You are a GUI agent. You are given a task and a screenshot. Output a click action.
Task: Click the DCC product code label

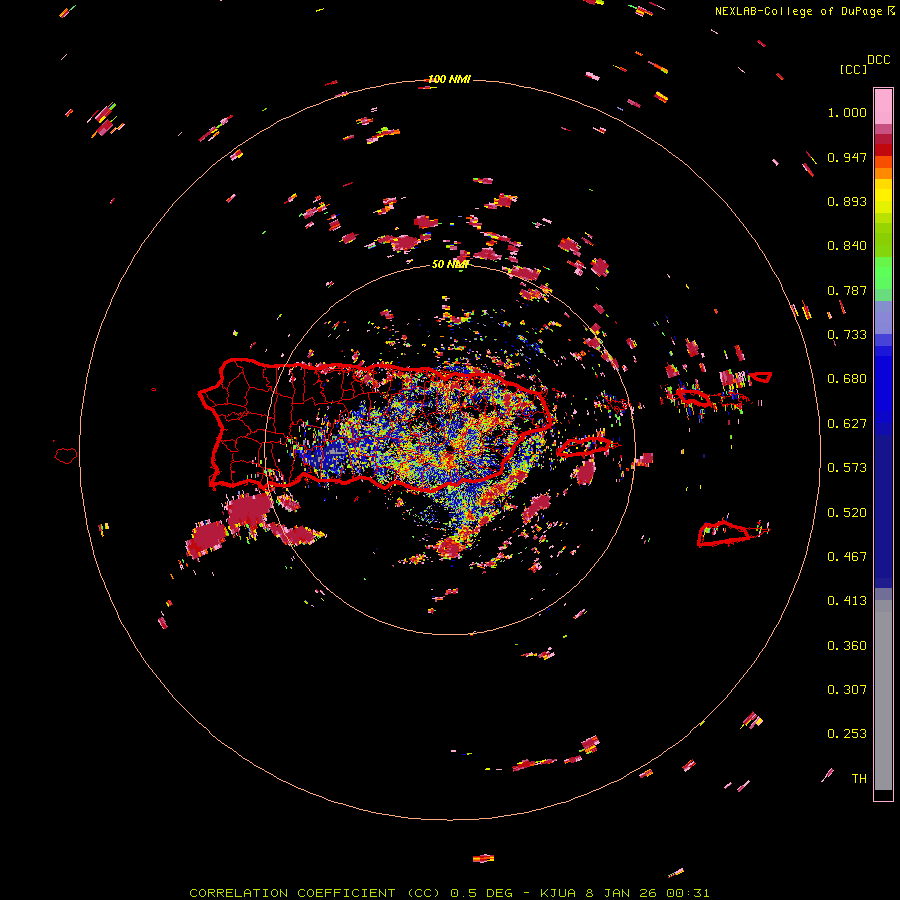pos(879,60)
